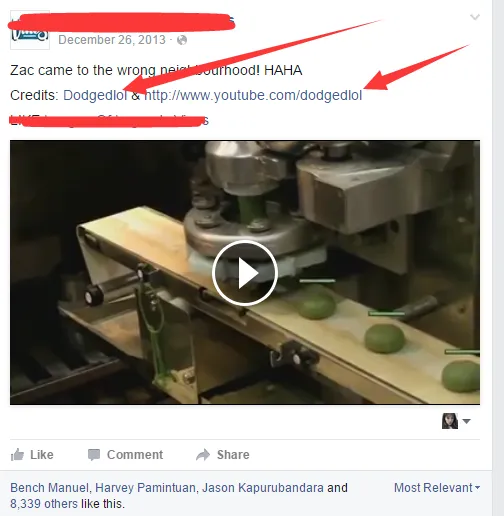Open the Dodgedlol credits link
Screen dimensions: 504x516
point(95,95)
